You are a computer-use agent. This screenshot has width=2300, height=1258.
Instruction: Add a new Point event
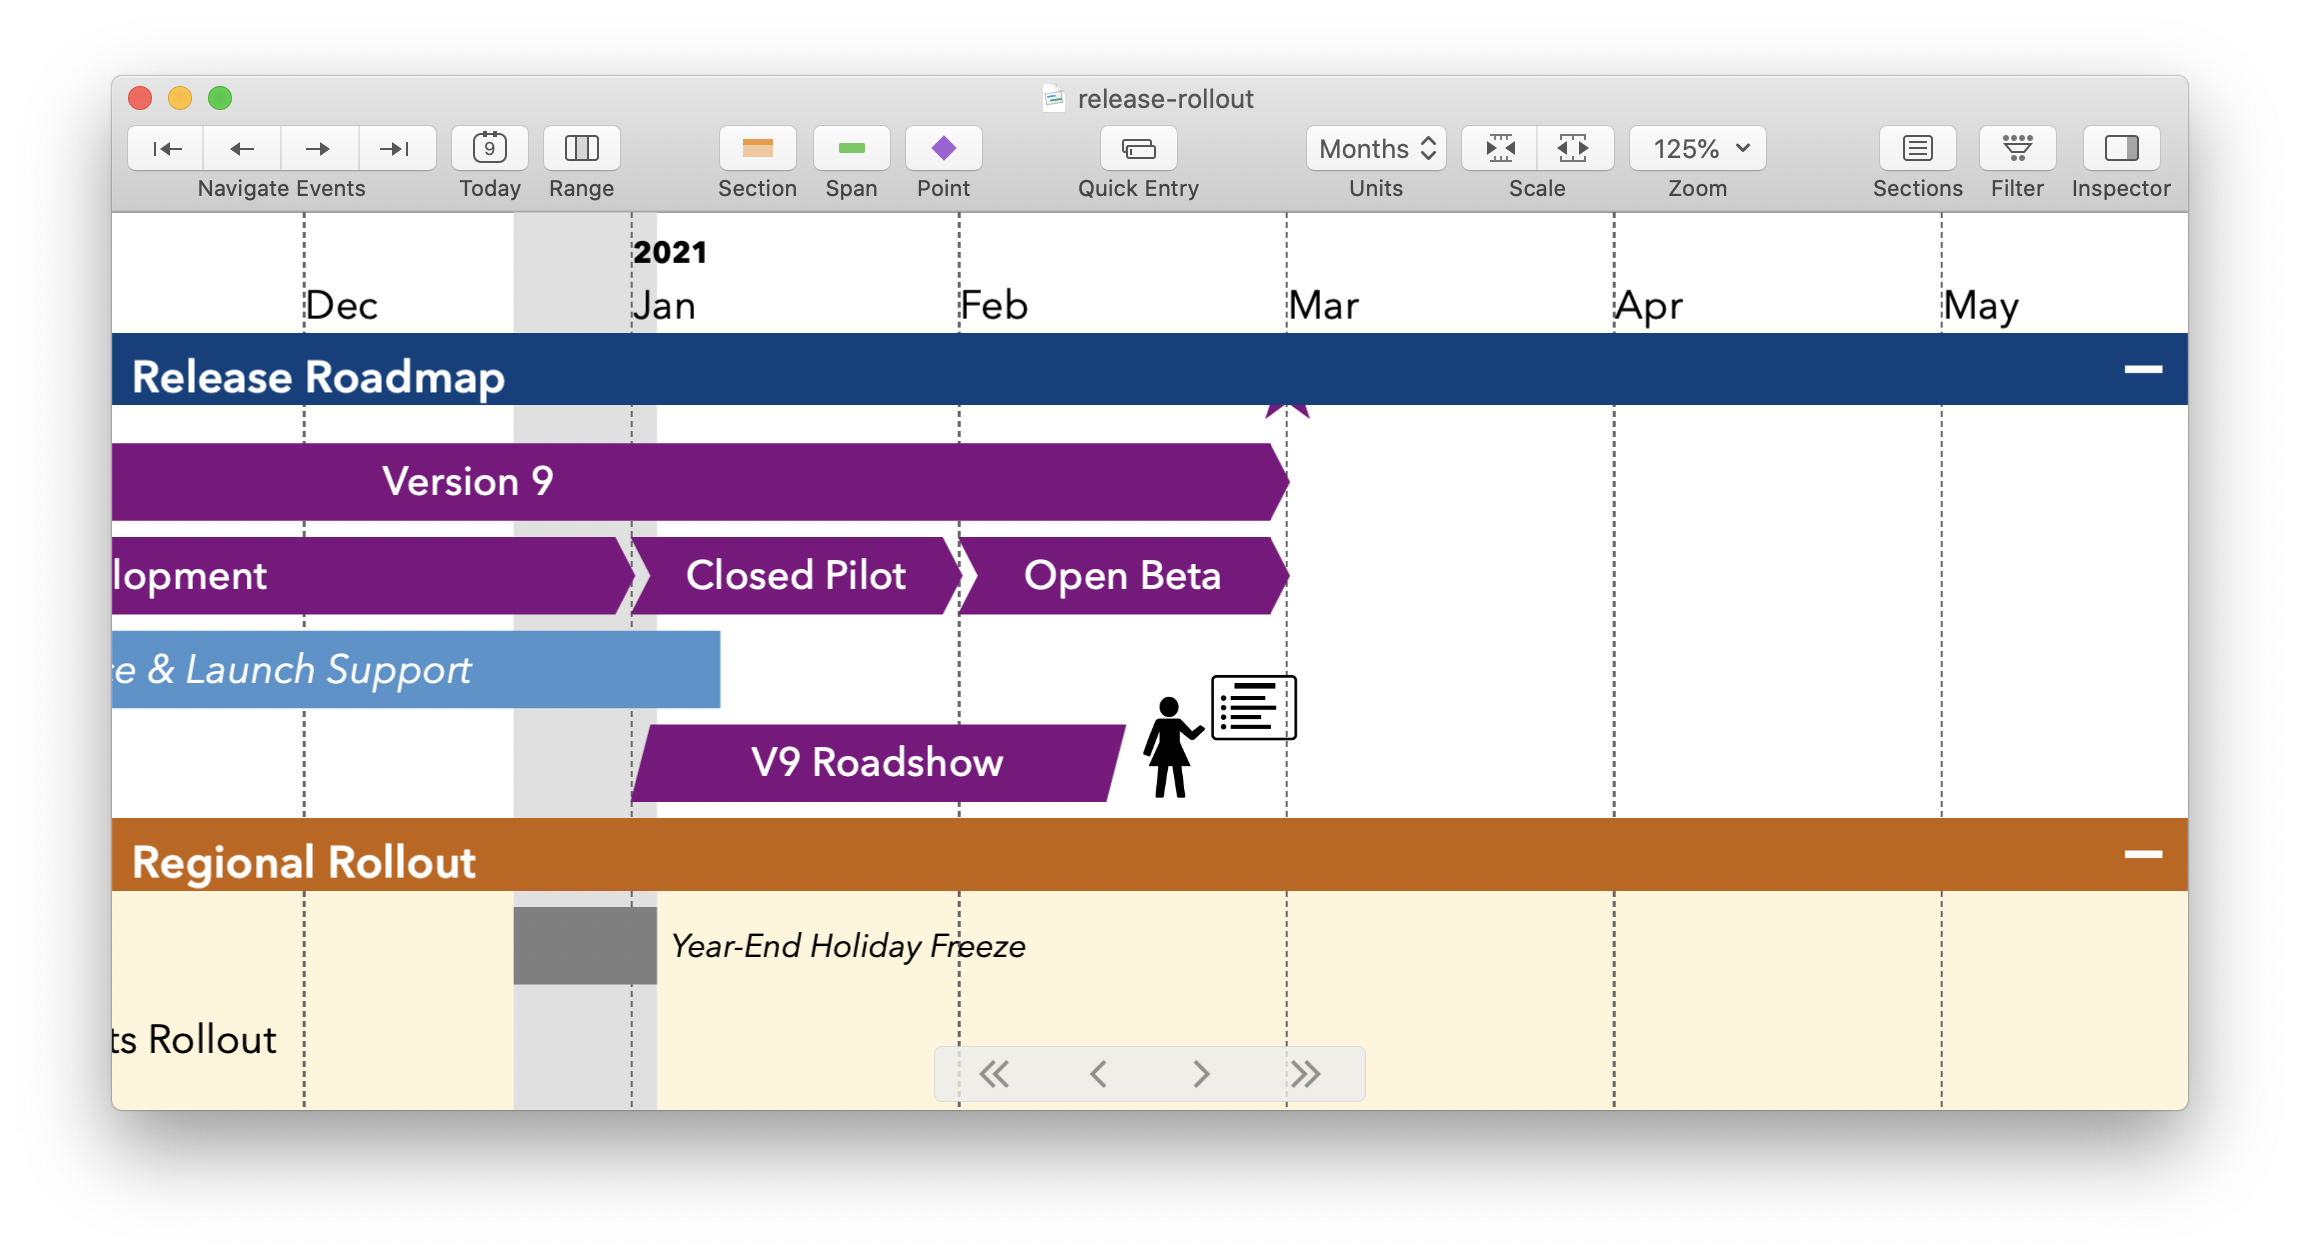[x=942, y=148]
